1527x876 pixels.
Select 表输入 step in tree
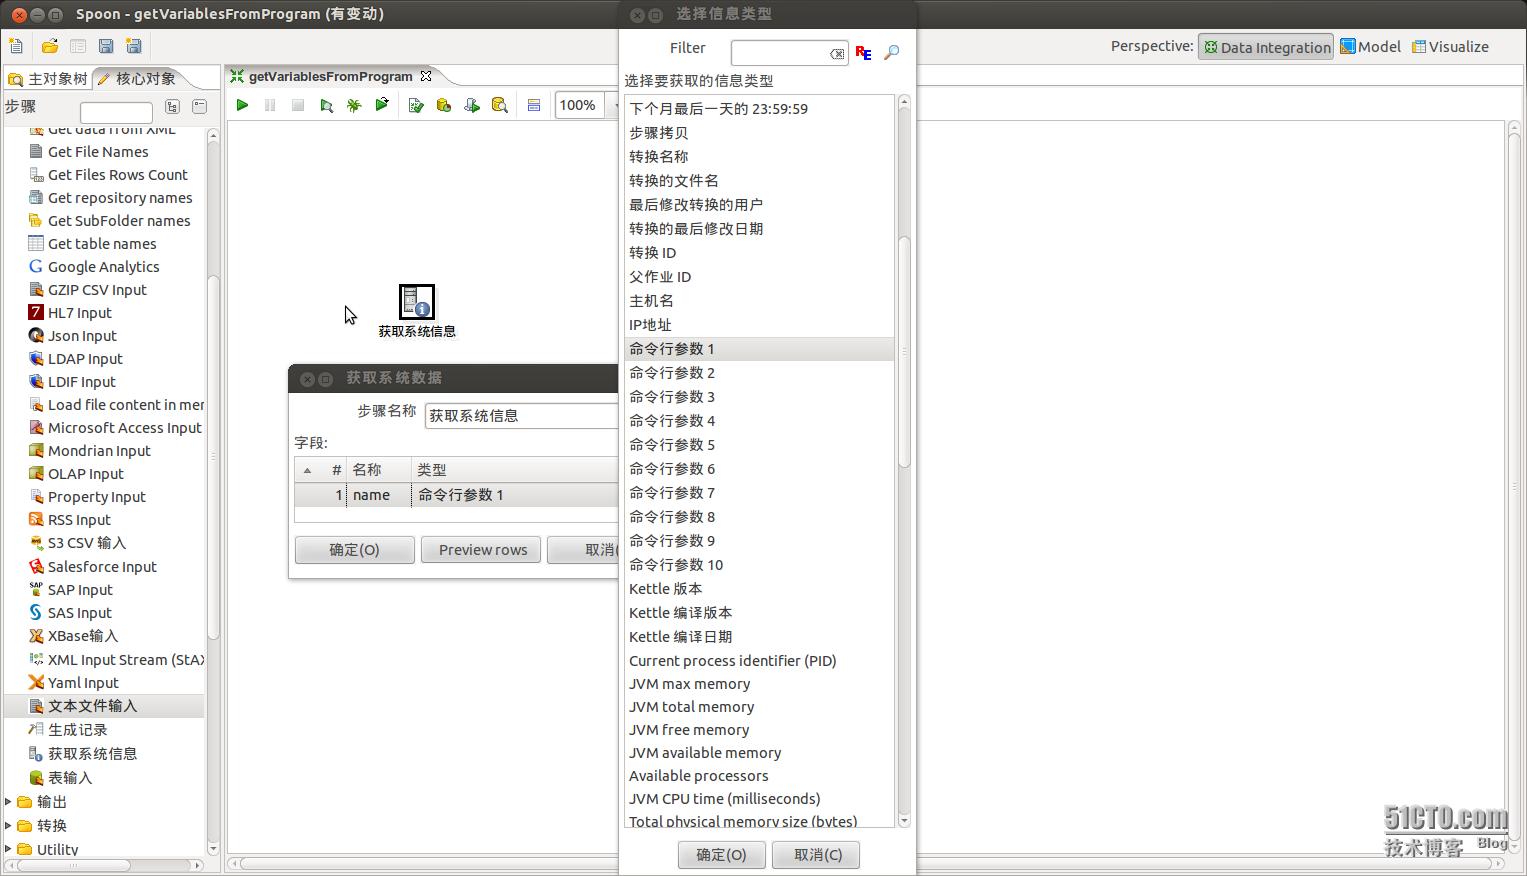point(70,778)
